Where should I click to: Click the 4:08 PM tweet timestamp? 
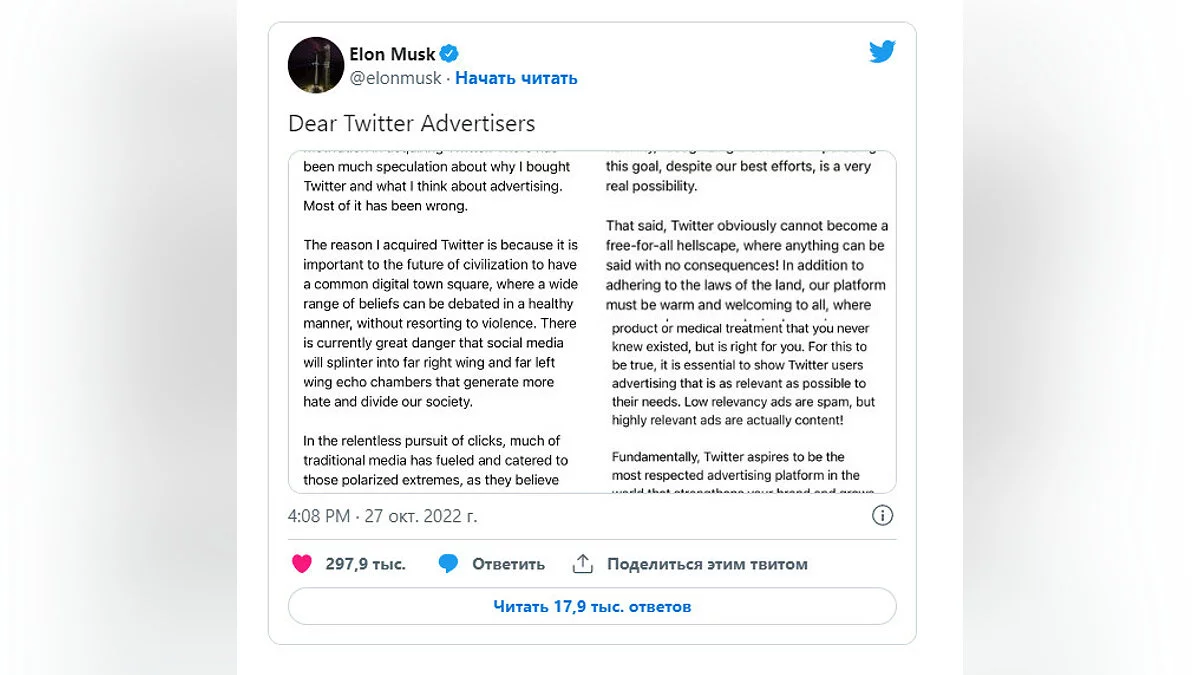[319, 516]
